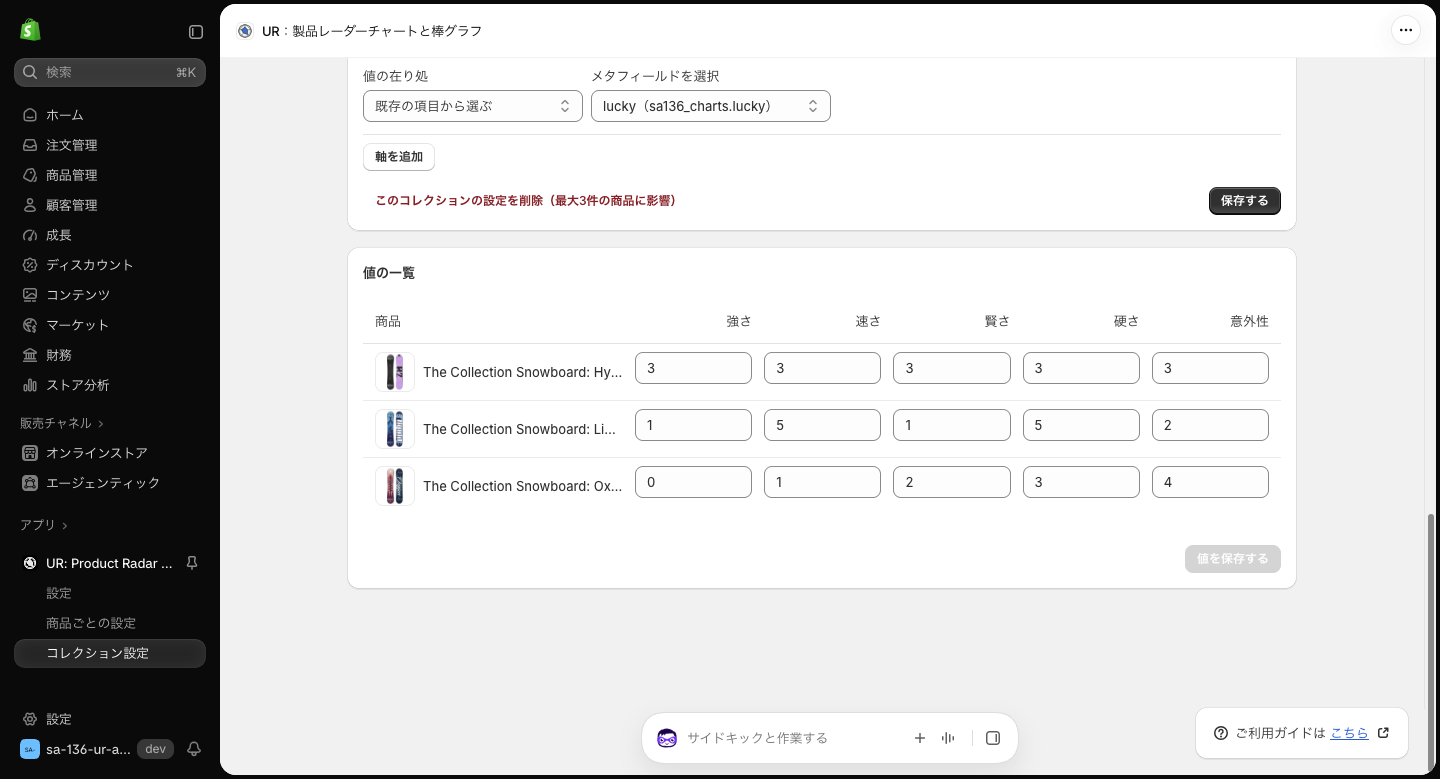
Task: Click 強さ field for Hydrogen snowboard
Action: (x=693, y=368)
